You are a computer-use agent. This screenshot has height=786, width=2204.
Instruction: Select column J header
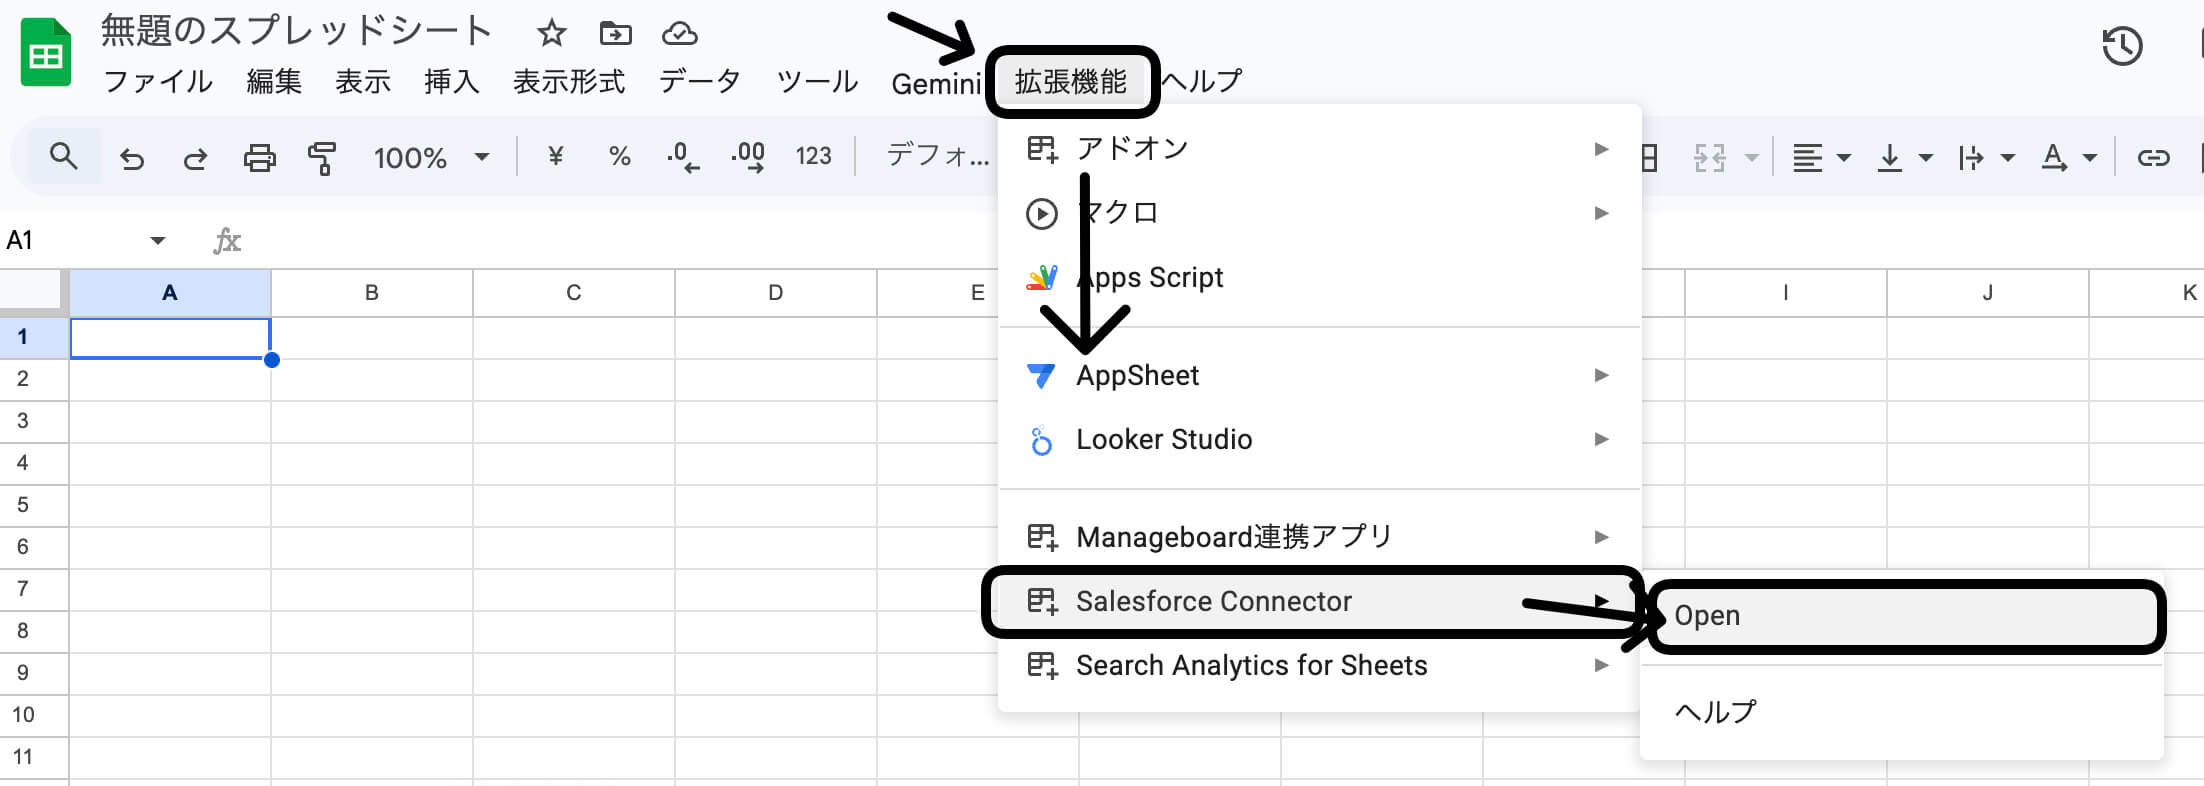(1988, 293)
